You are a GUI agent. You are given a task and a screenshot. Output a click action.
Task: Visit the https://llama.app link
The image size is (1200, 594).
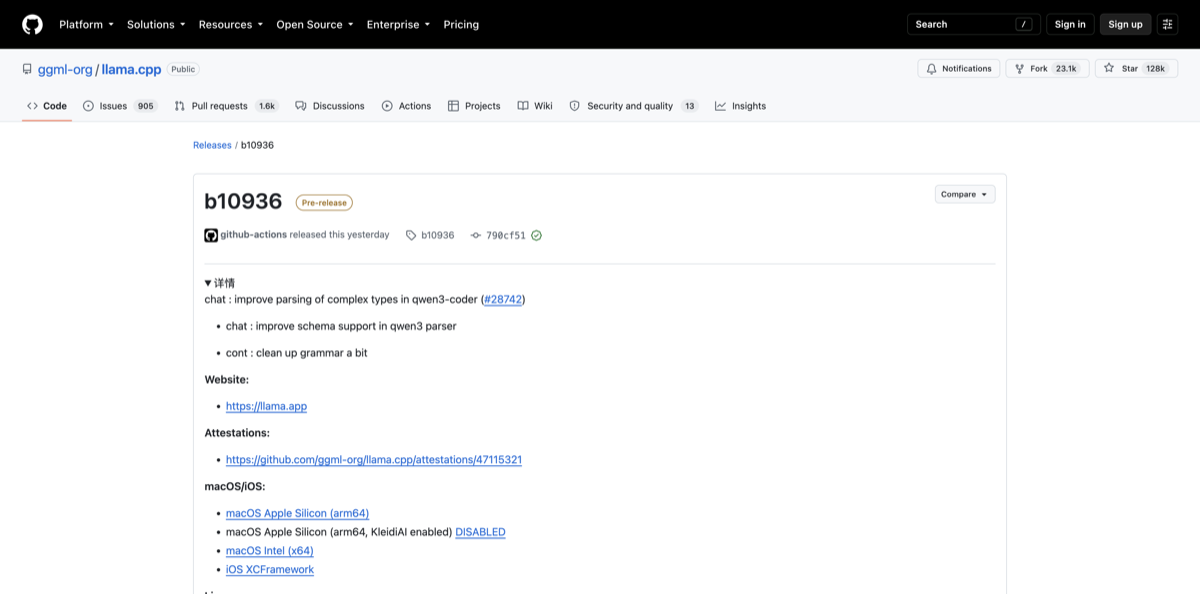point(266,406)
